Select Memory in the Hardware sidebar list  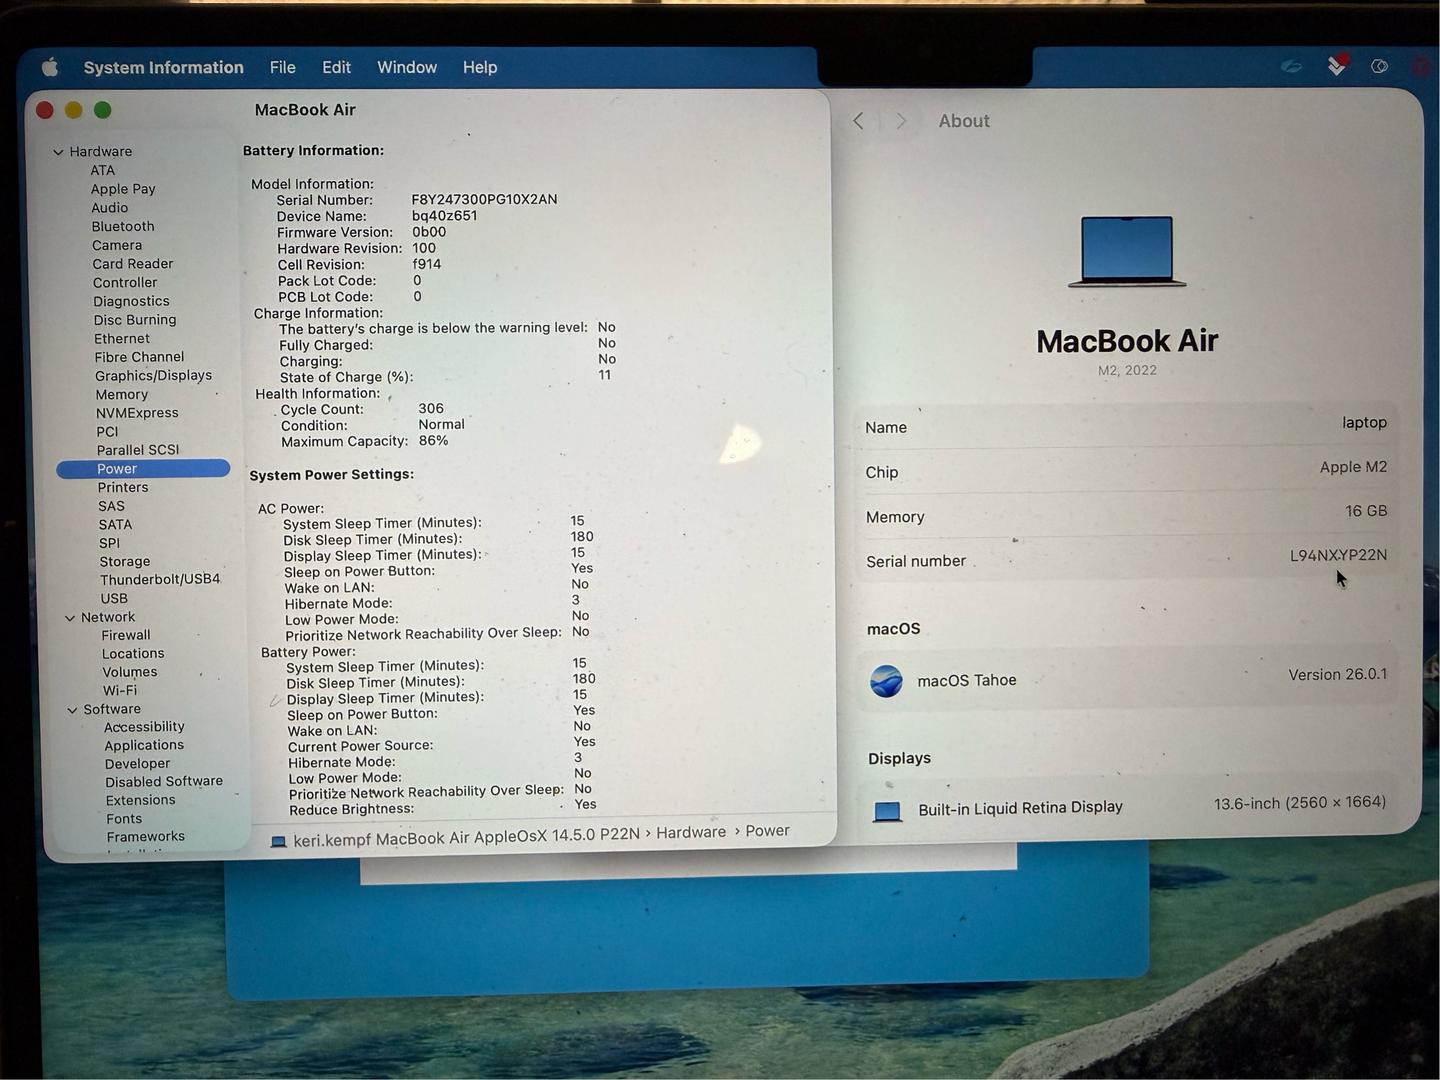[122, 395]
